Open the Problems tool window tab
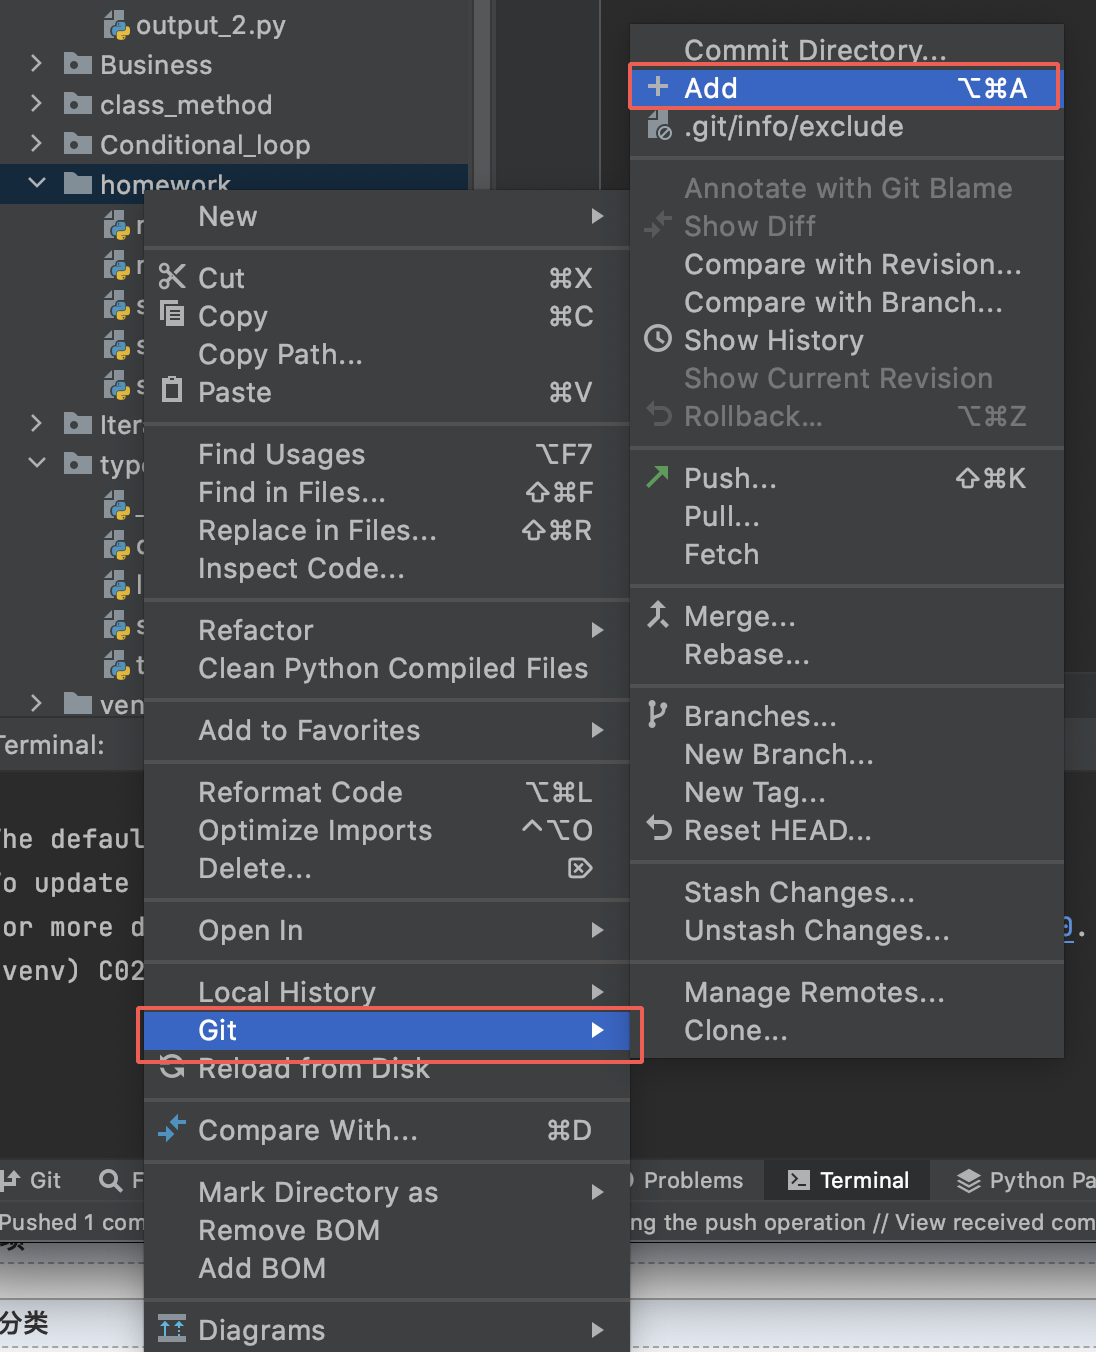This screenshot has height=1352, width=1096. pos(692,1180)
